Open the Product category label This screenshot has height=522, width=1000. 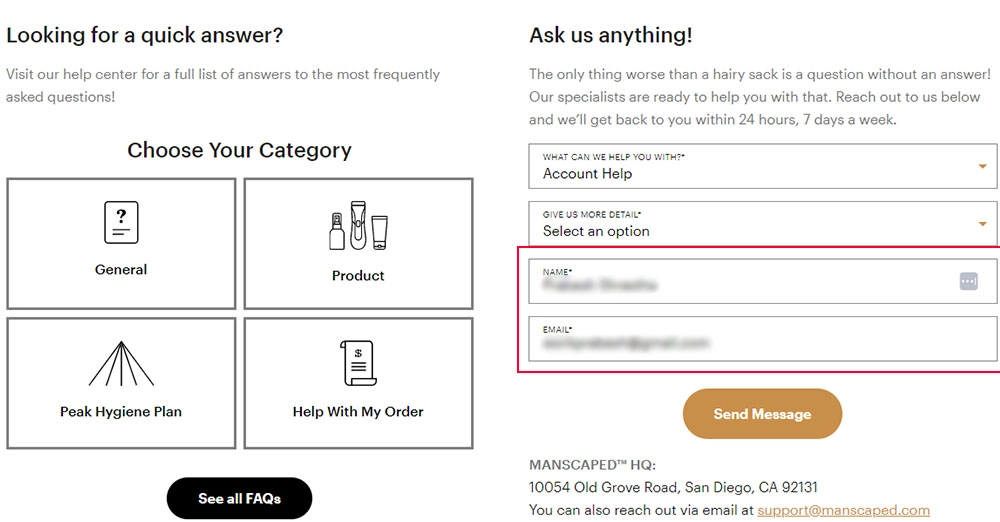click(358, 276)
